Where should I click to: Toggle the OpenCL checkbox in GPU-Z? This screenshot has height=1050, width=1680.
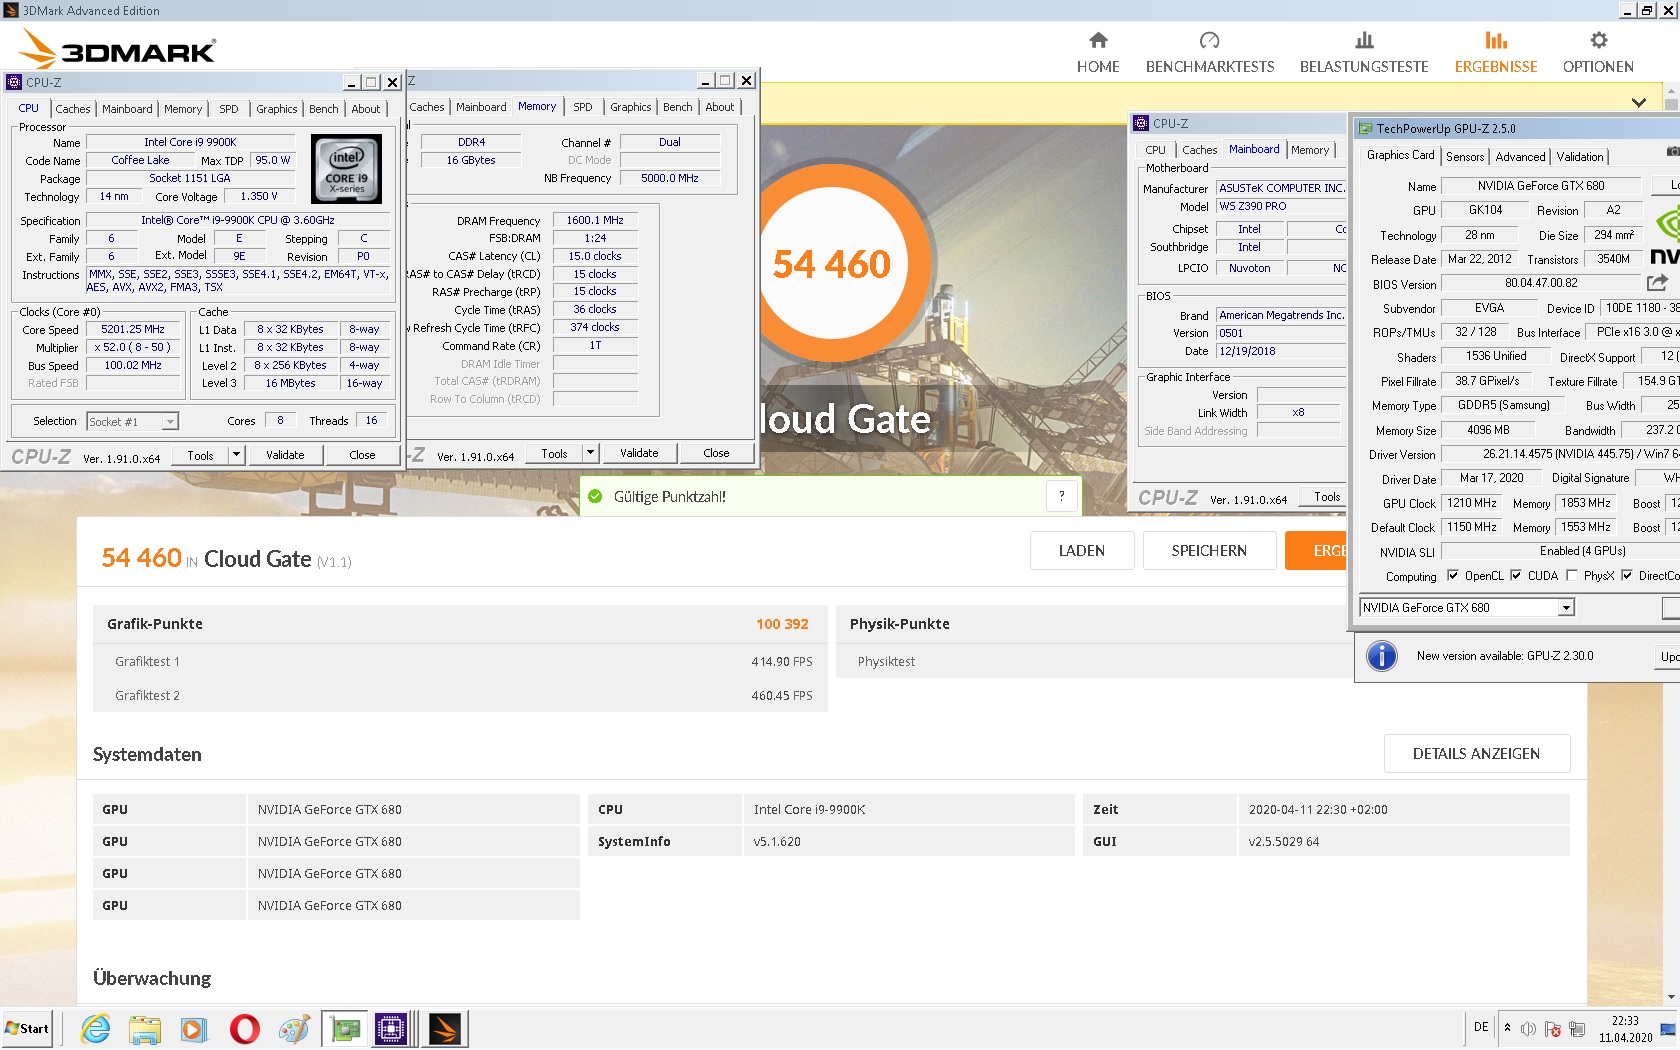1453,575
